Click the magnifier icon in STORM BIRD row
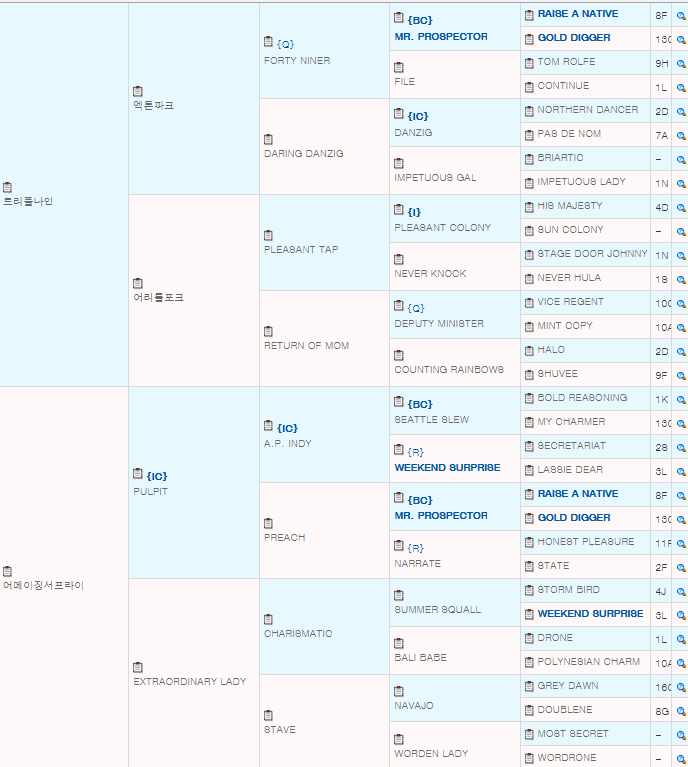The width and height of the screenshot is (688, 767). coord(681,591)
